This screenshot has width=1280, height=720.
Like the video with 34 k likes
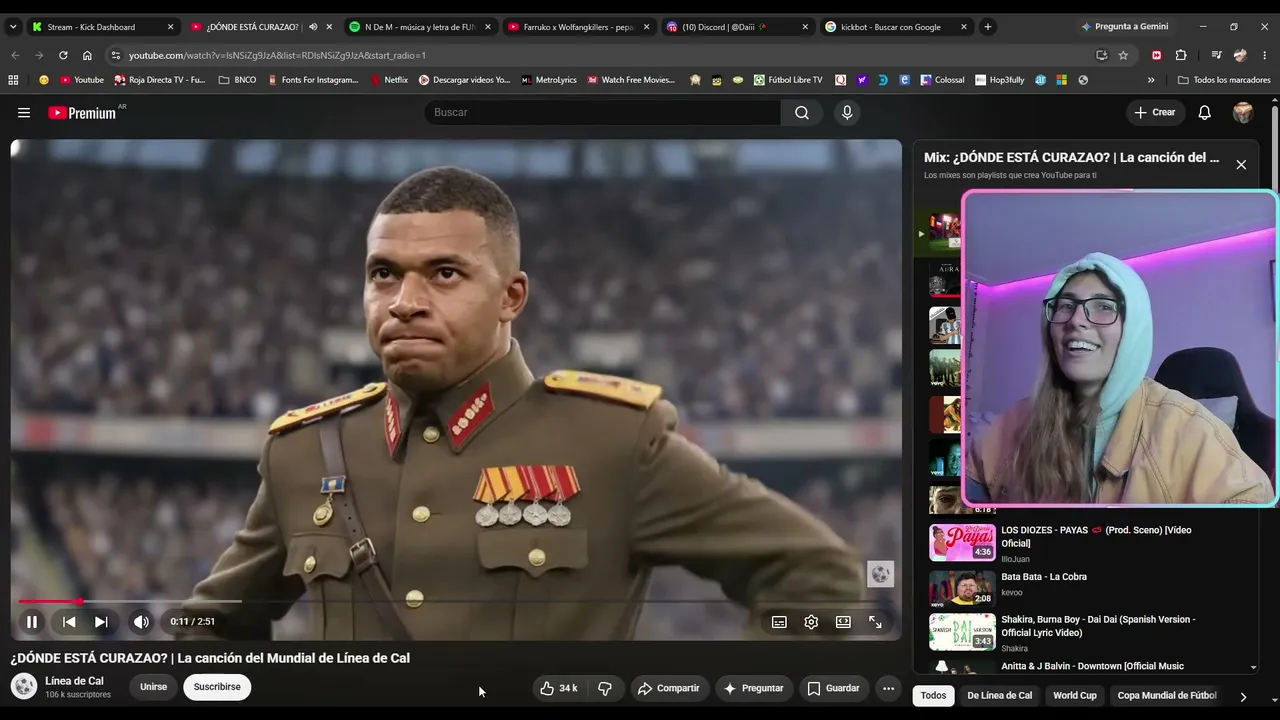(x=558, y=688)
